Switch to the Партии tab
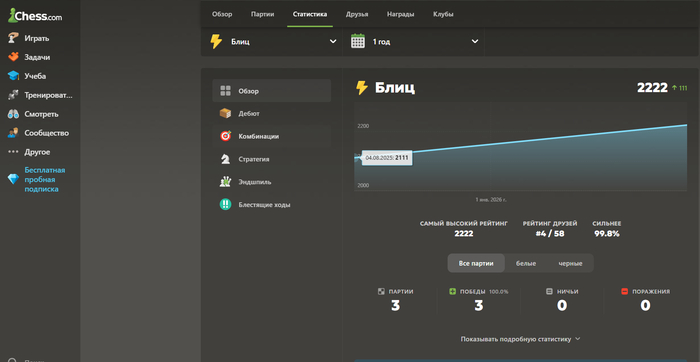Screen dimensions: 700x362 (262, 14)
